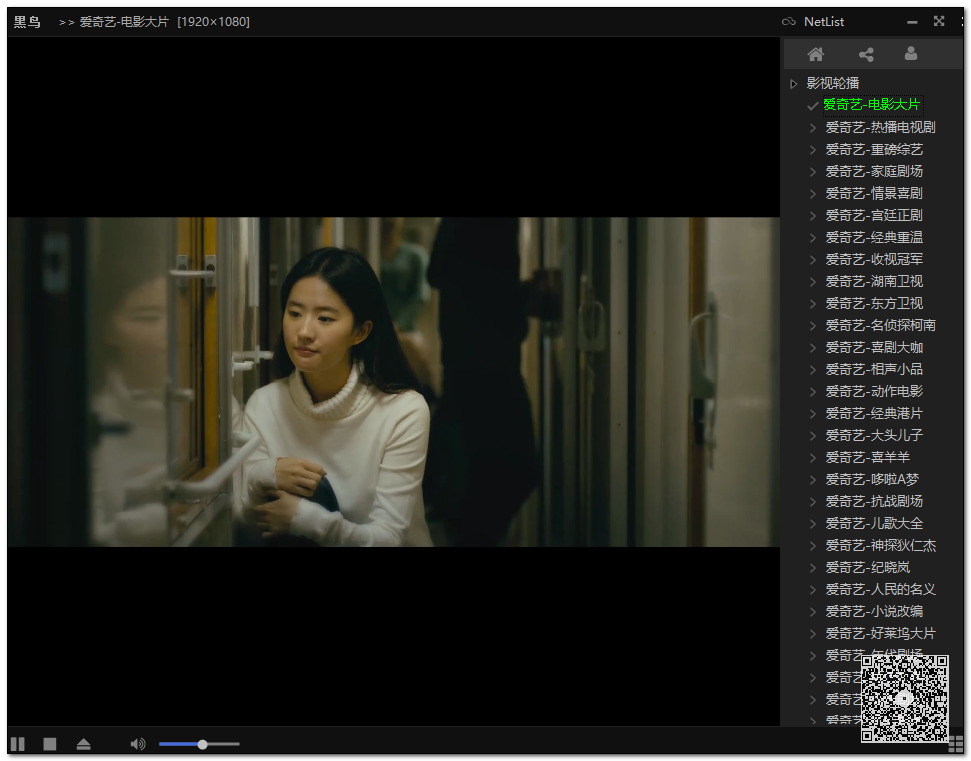Play the 爱奇艺-哆啦A梦 channel
Screen dimensions: 971x761
pyautogui.click(x=872, y=479)
